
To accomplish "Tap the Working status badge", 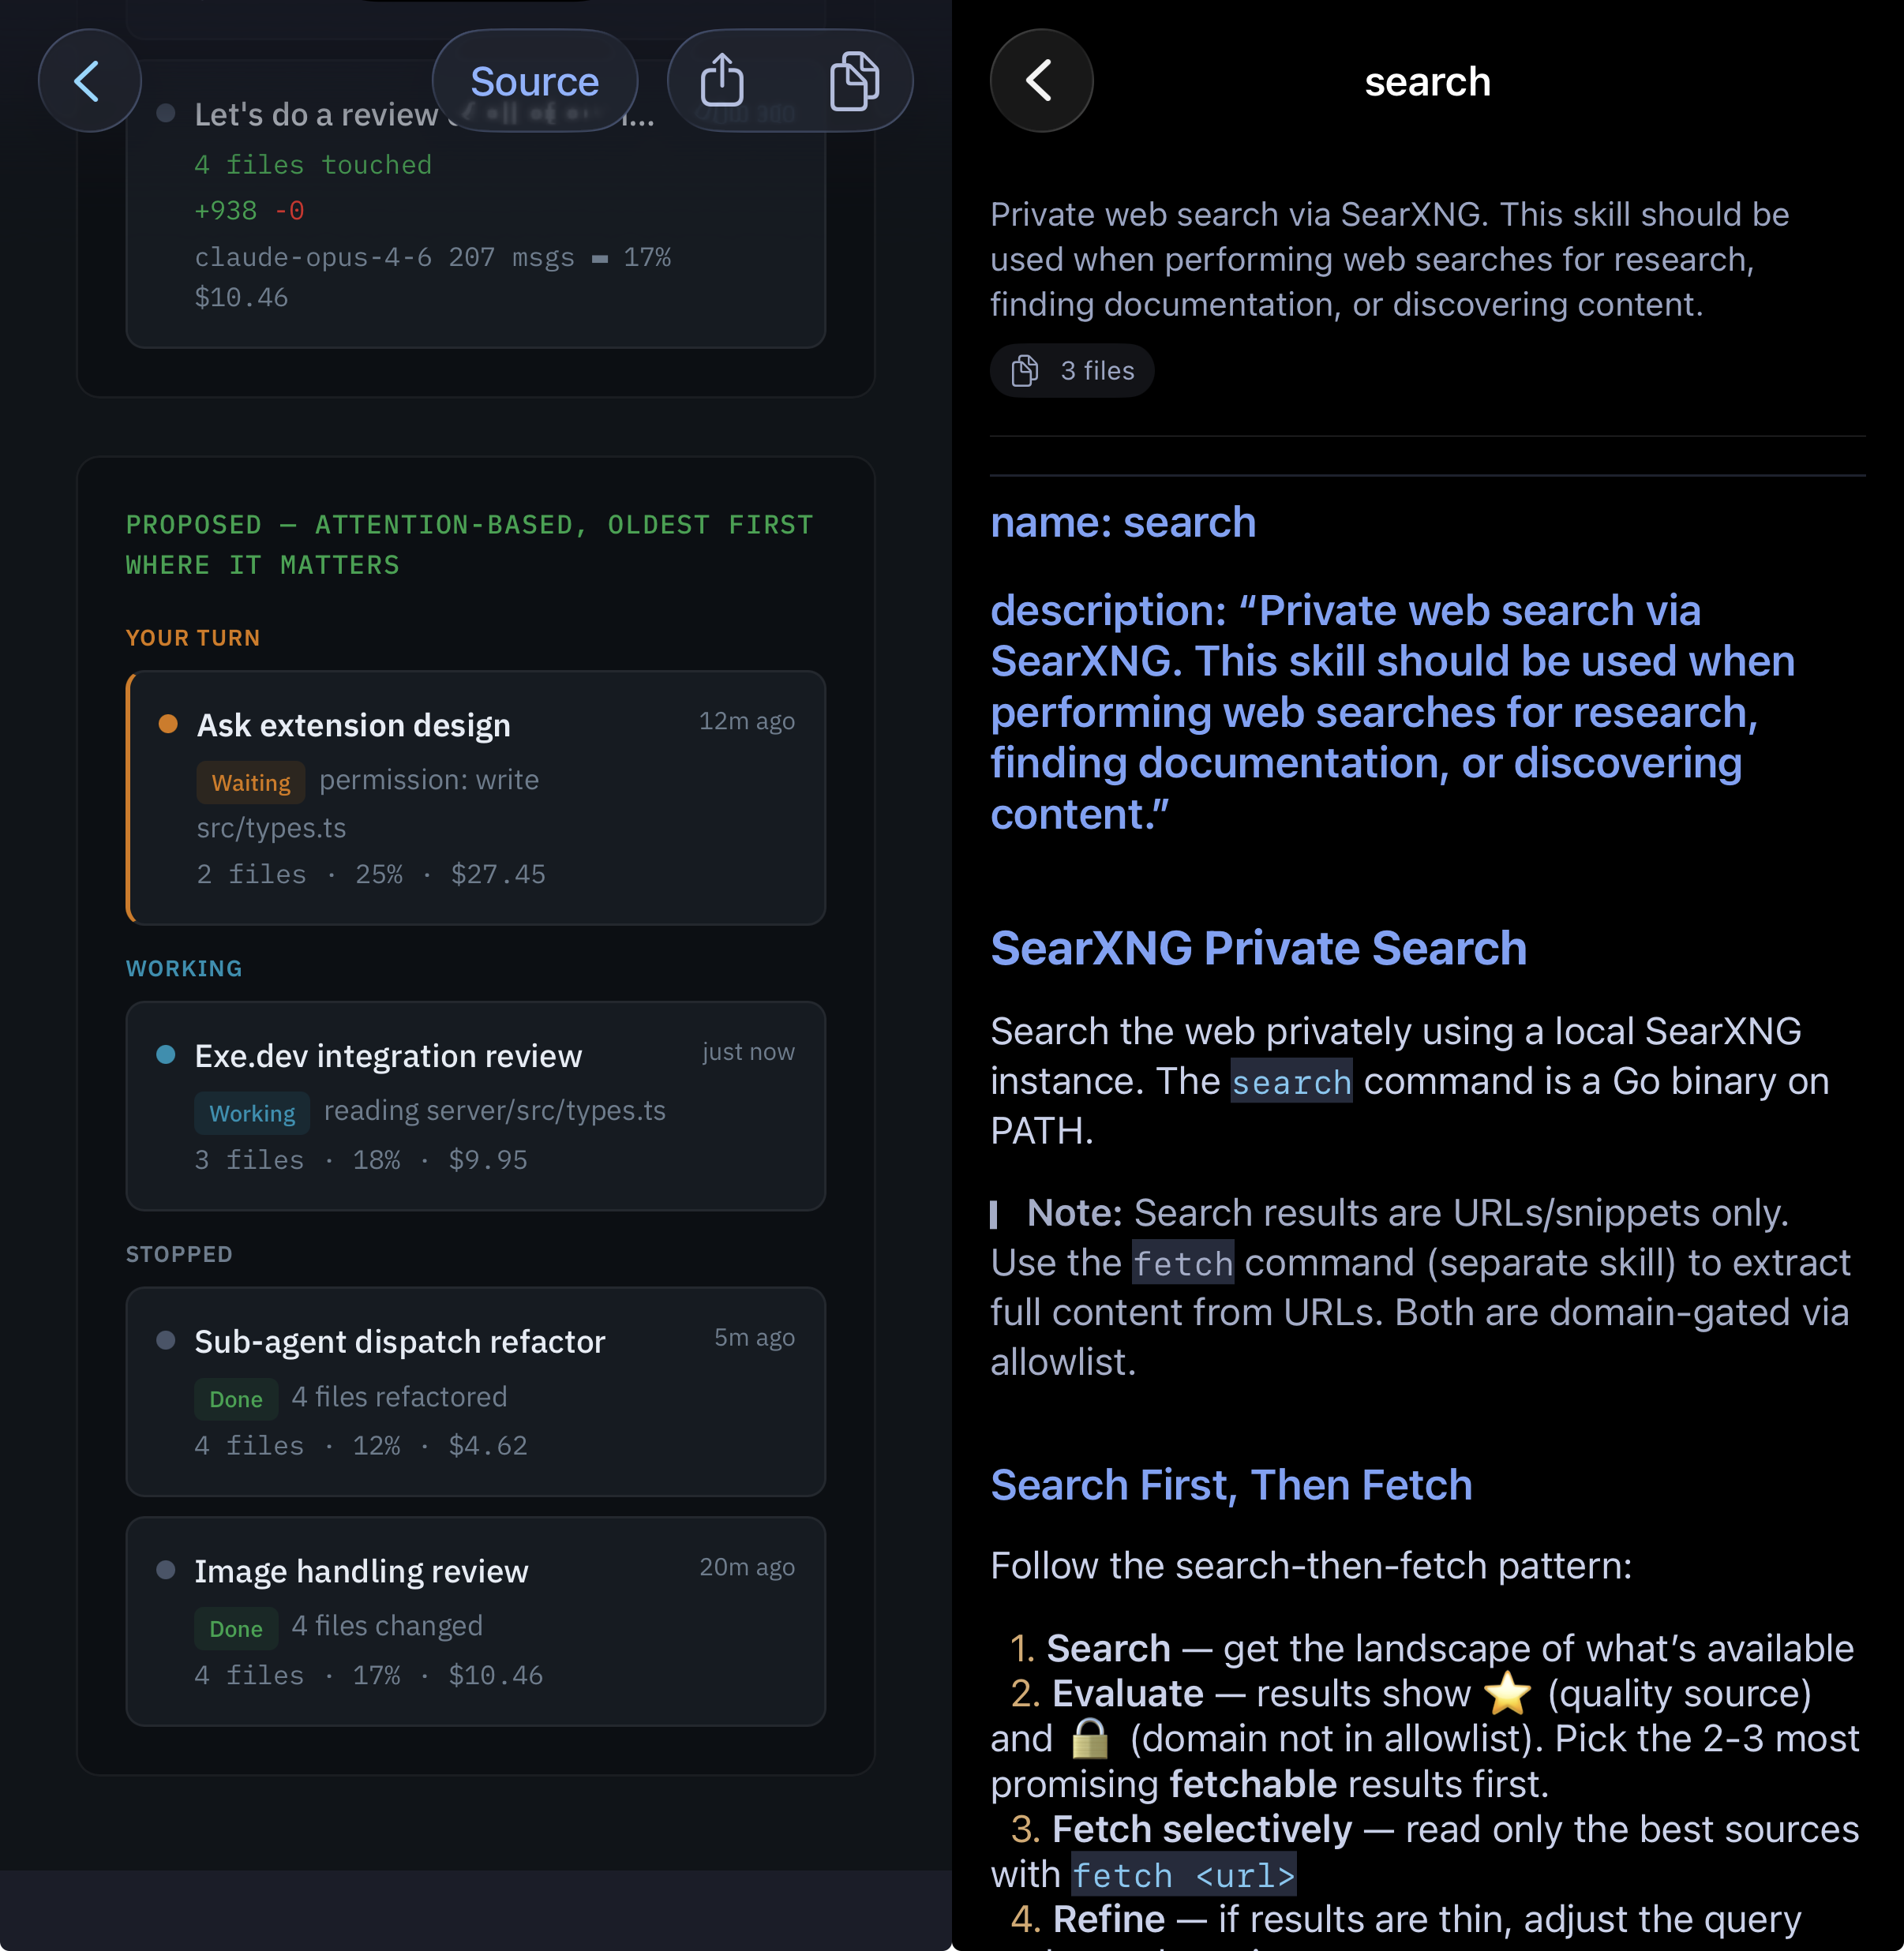I will [x=252, y=1113].
